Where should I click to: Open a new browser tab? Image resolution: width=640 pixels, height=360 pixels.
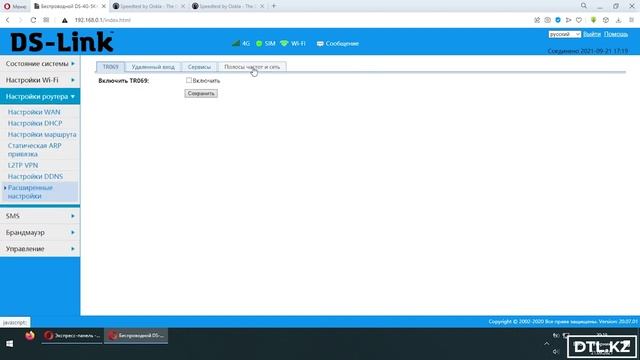point(274,6)
